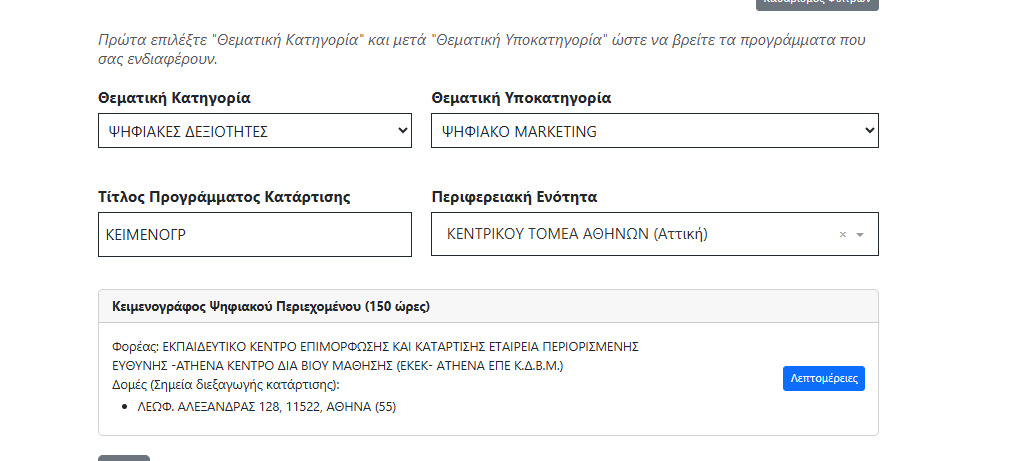Viewport: 1014px width, 461px height.
Task: Open the Θεματική Υποκατηγορία dropdown
Action: click(654, 131)
